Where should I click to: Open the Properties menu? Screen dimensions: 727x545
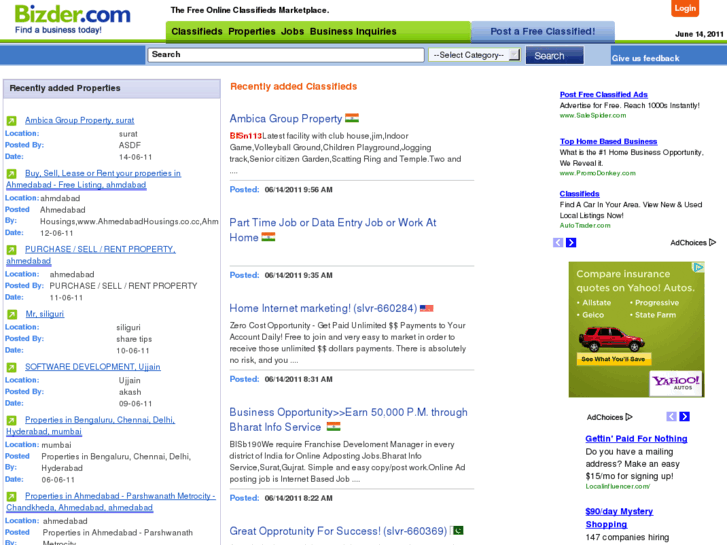click(252, 32)
